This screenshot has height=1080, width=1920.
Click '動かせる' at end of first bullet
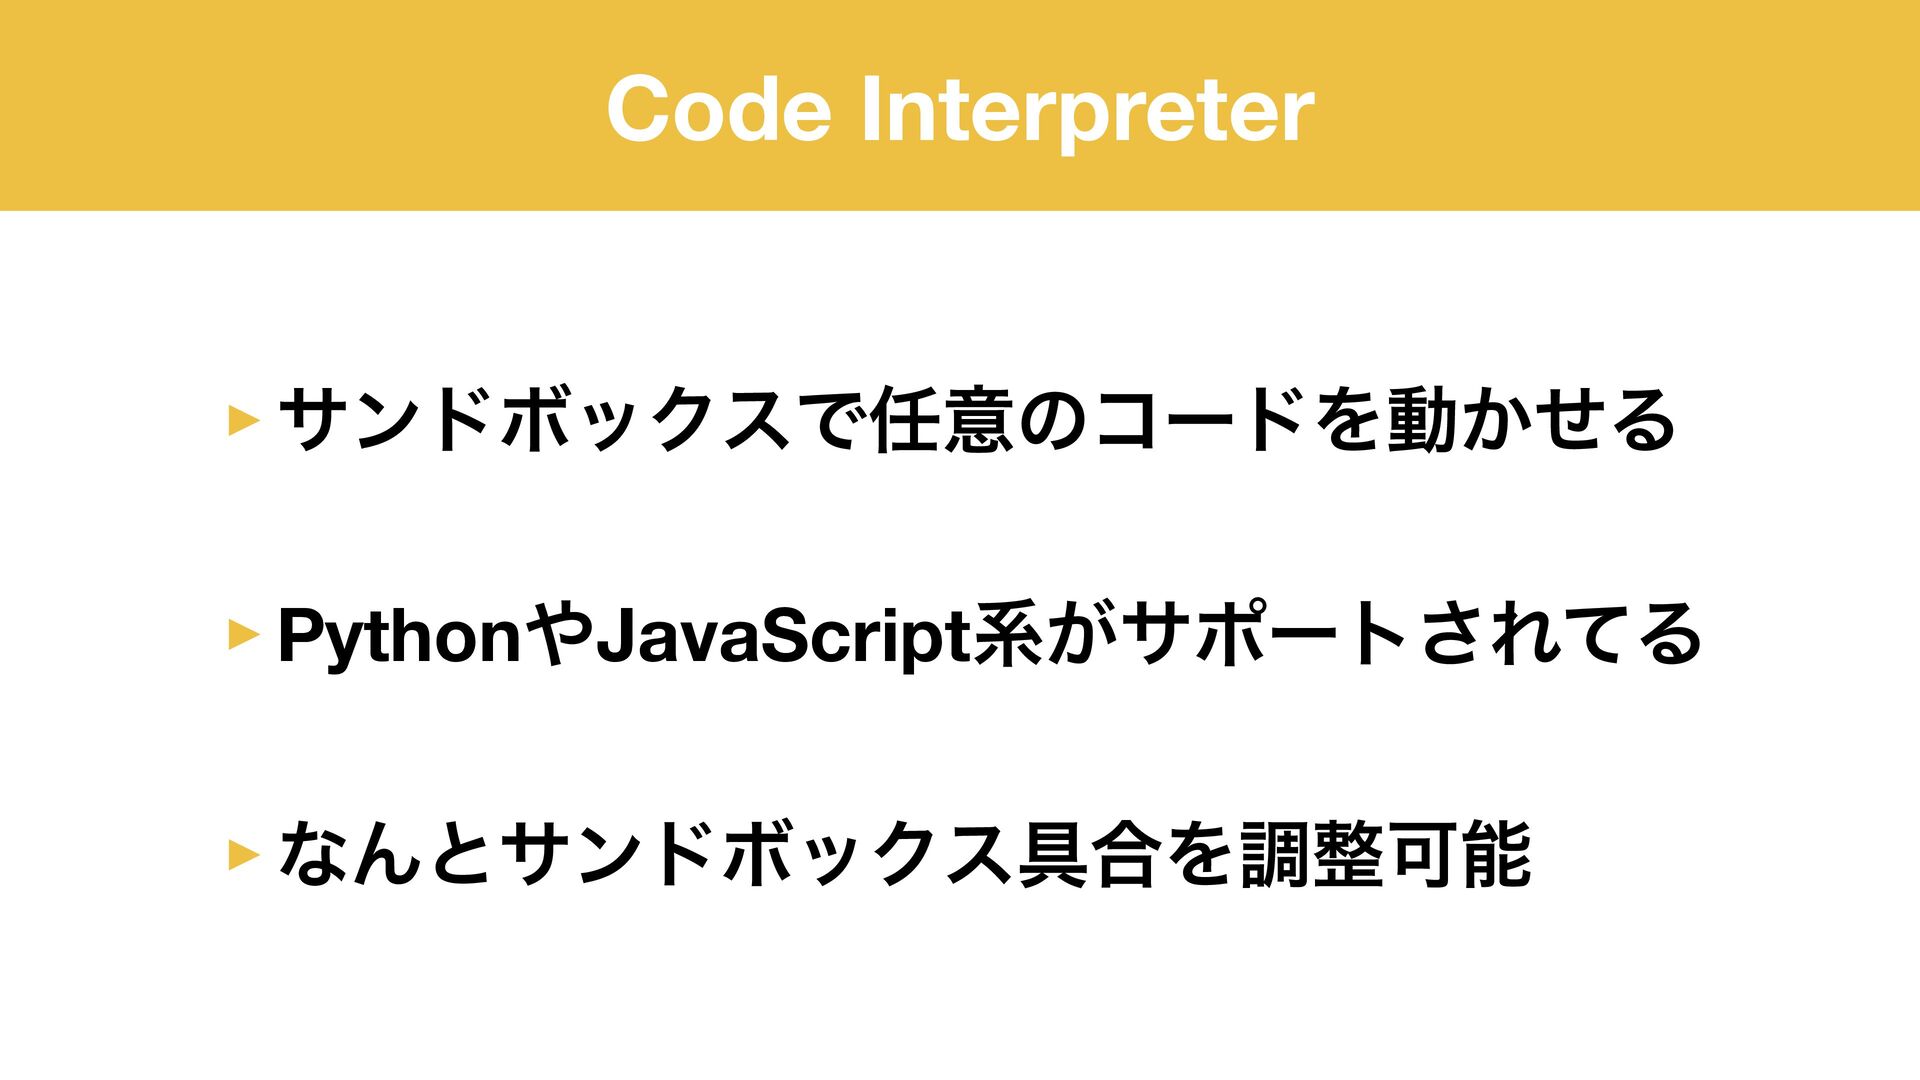tap(1532, 420)
